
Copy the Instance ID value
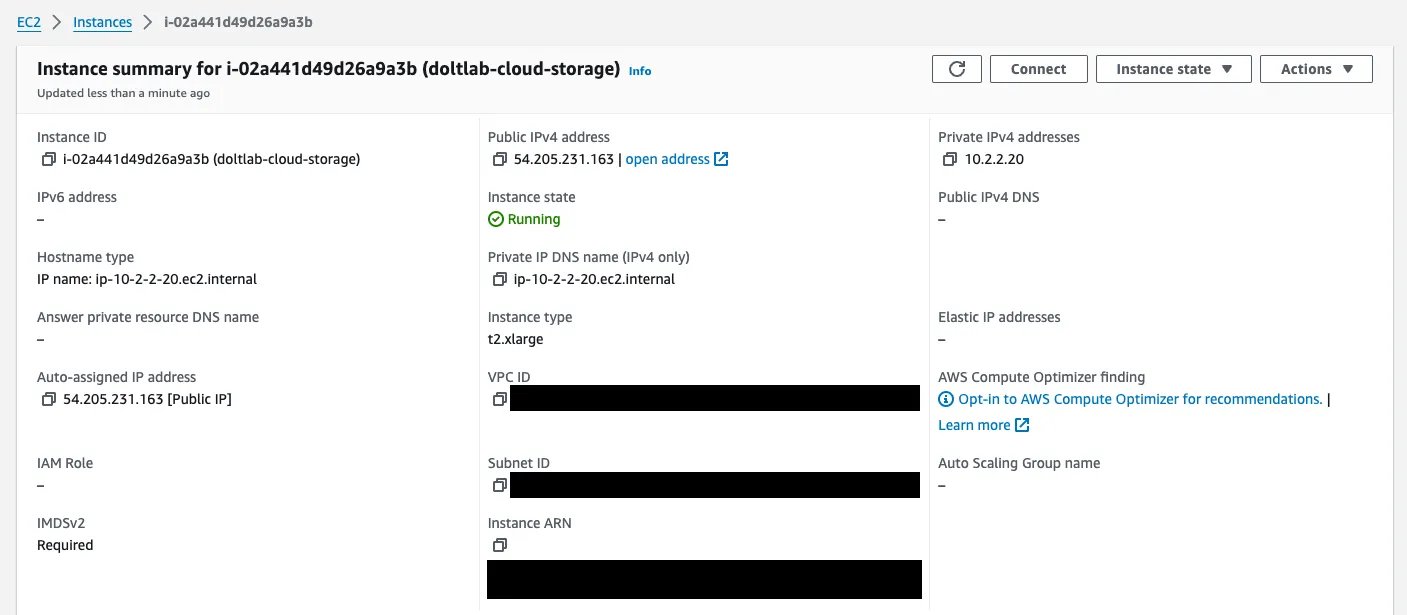coord(48,159)
